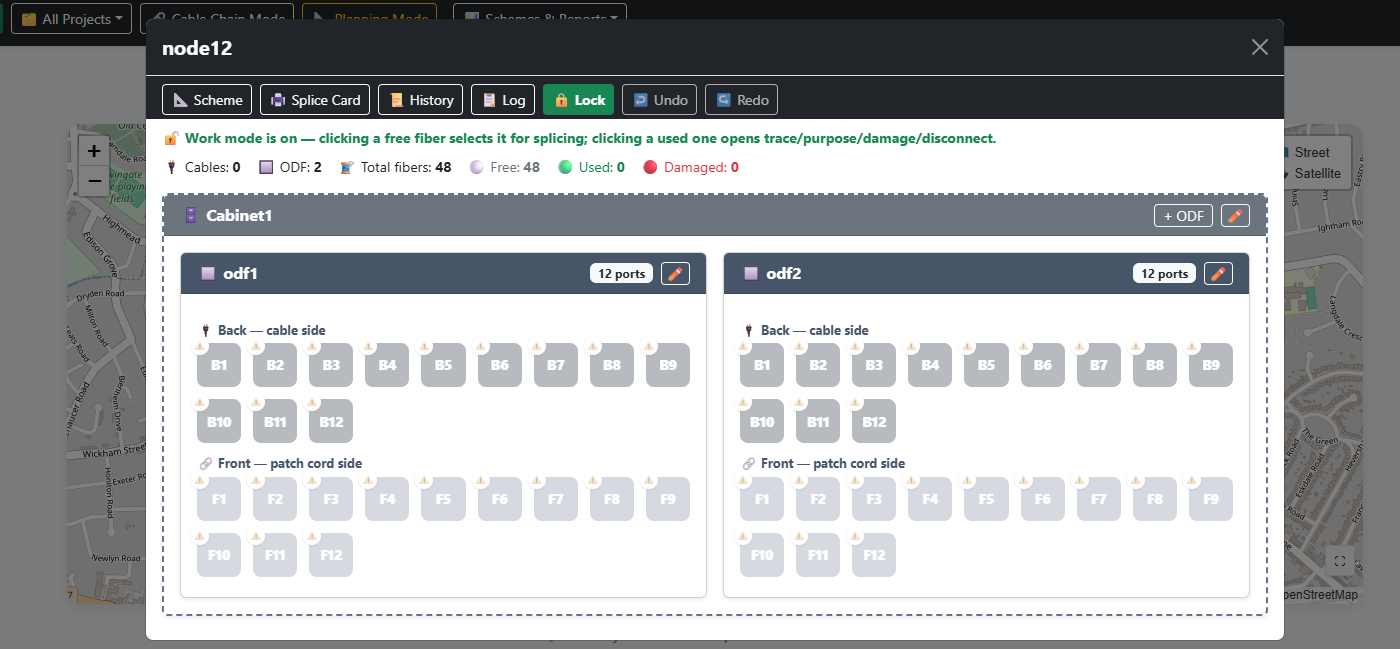Select odf2 back port B1
The image size is (1400, 649).
click(x=762, y=365)
